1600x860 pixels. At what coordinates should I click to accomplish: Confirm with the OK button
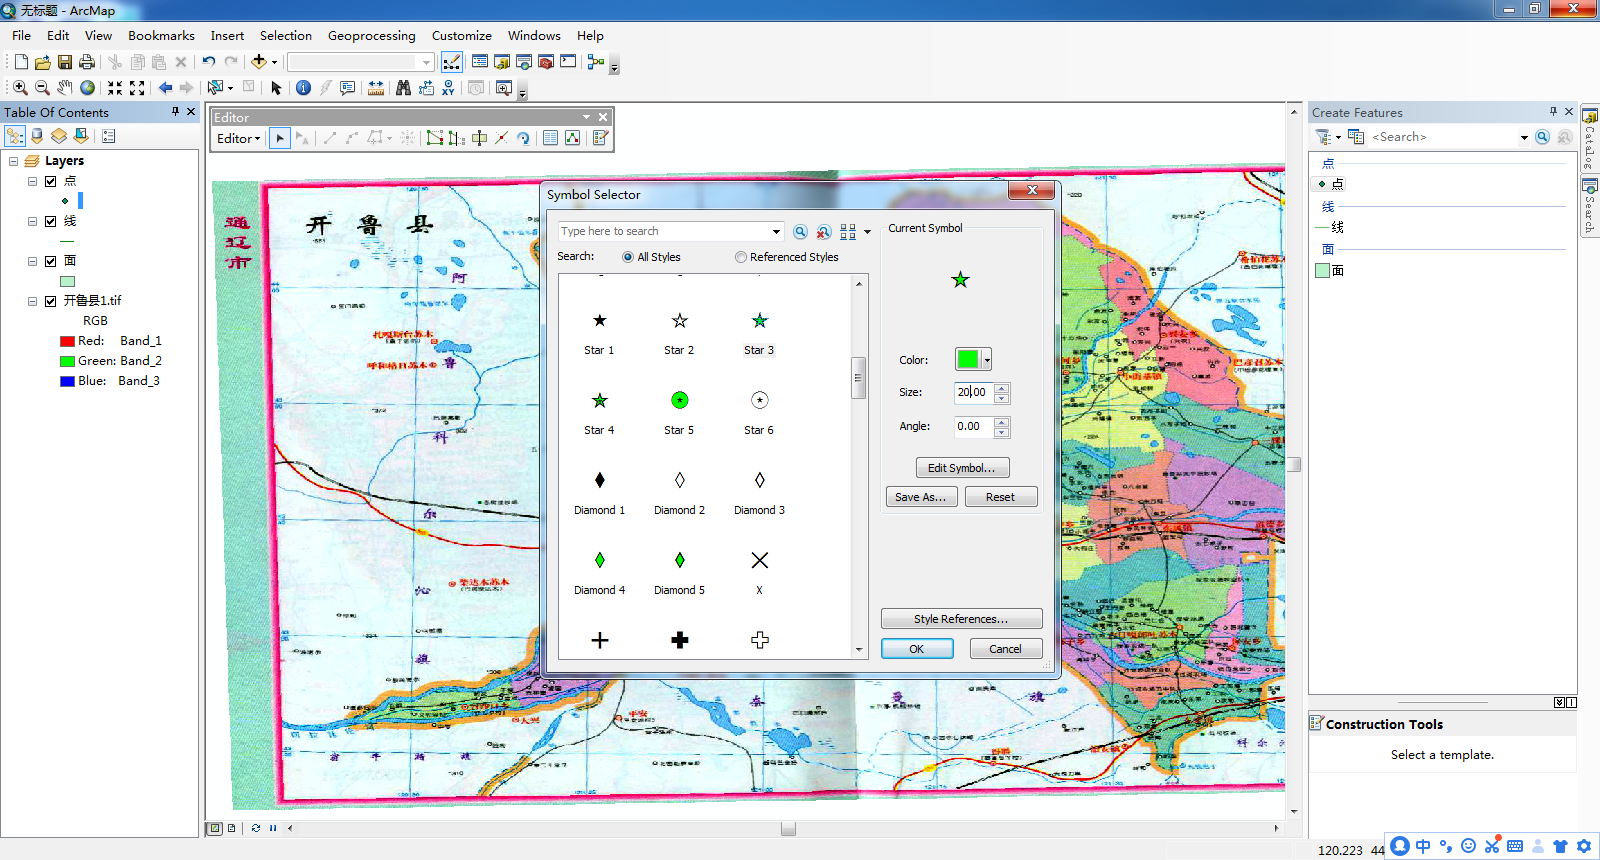point(916,649)
